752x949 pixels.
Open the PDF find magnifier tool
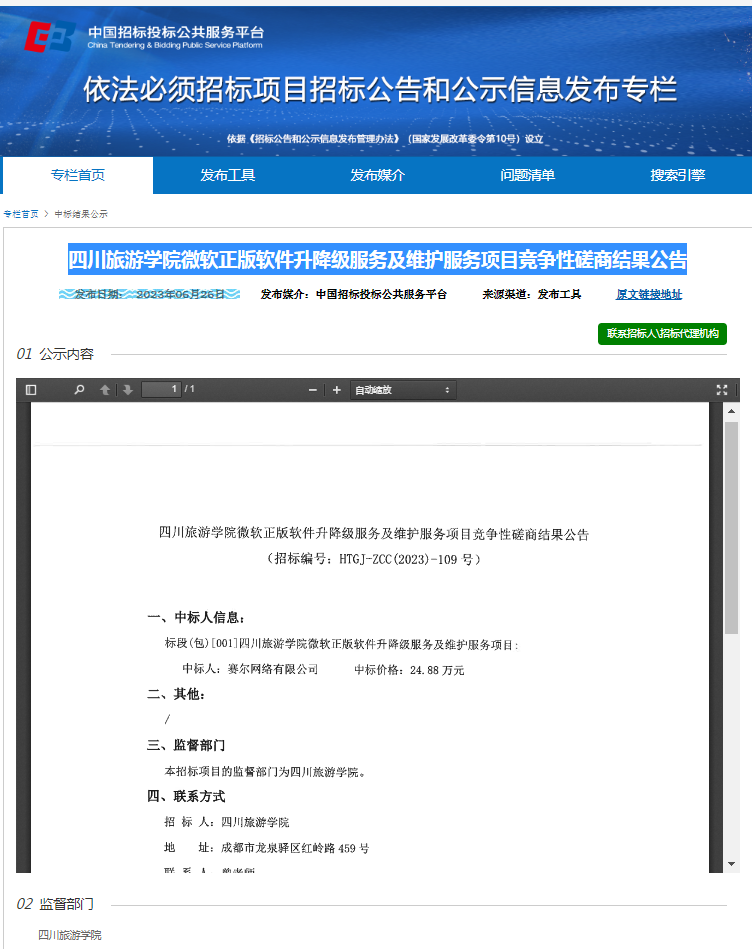pos(79,390)
